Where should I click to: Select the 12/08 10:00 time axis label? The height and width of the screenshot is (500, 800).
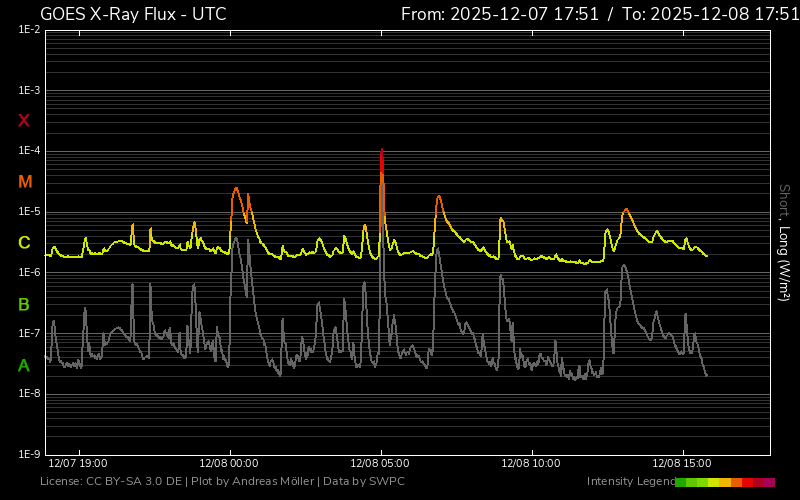click(531, 464)
